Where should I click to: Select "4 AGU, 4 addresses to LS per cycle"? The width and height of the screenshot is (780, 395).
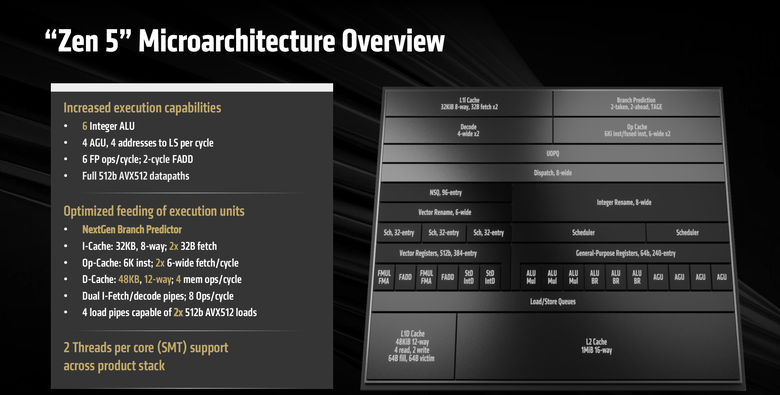[148, 143]
